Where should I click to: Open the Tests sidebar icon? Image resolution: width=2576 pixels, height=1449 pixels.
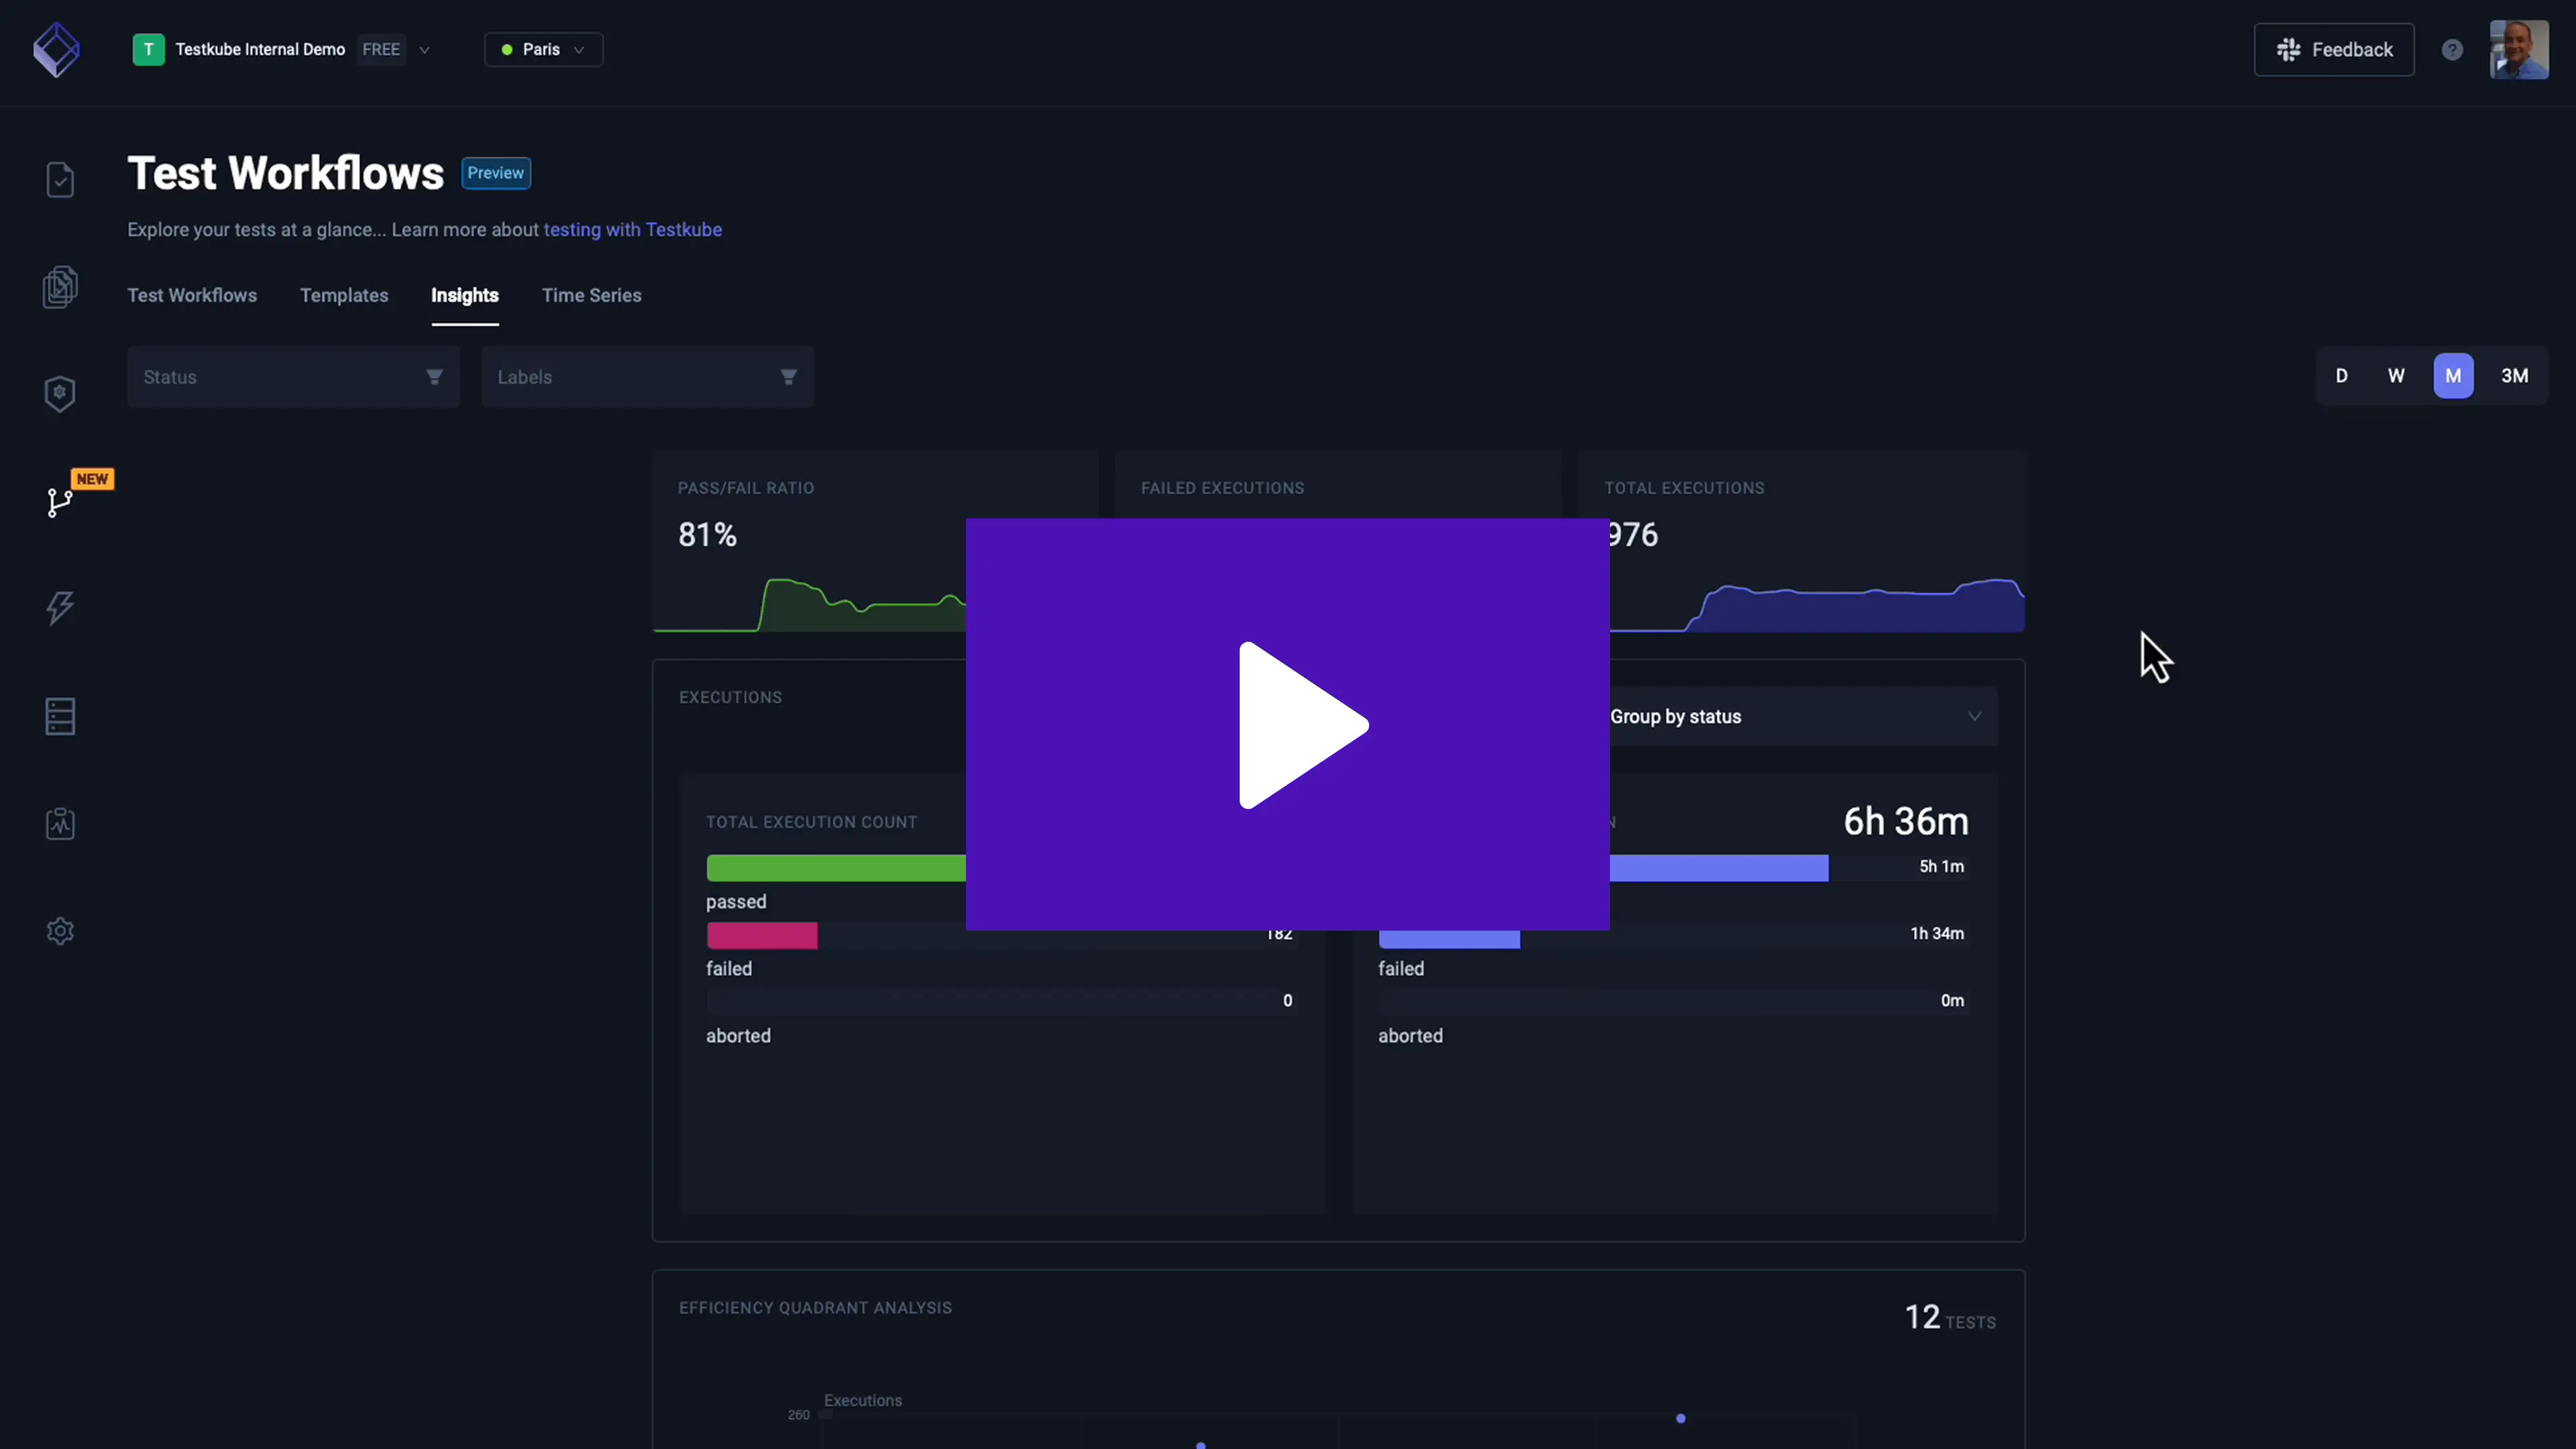tap(60, 180)
